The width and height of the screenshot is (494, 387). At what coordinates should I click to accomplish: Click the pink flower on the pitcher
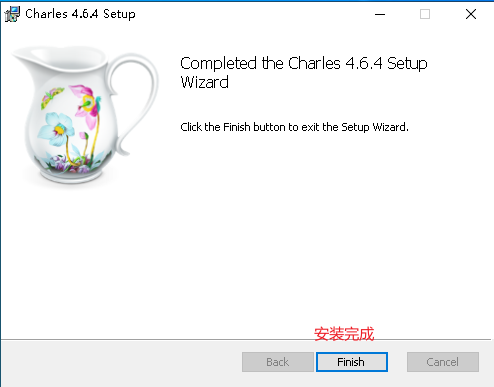tap(86, 103)
